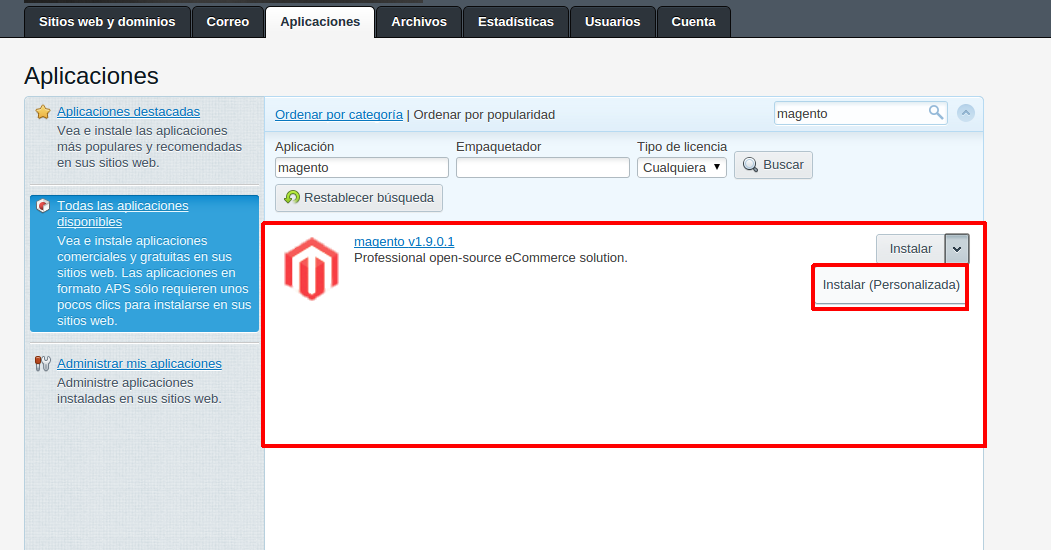1051x550 pixels.
Task: Toggle the Instalar dropdown arrow
Action: (x=957, y=249)
